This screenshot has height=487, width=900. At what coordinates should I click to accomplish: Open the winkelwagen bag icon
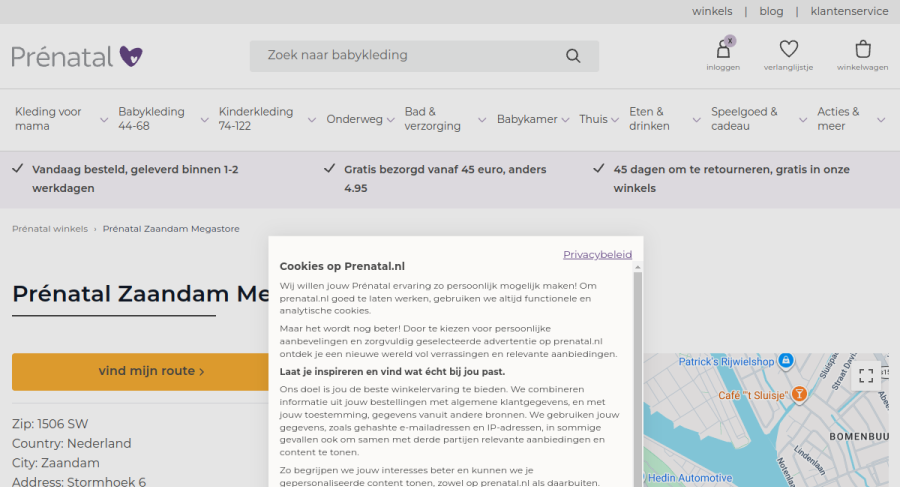pos(863,49)
